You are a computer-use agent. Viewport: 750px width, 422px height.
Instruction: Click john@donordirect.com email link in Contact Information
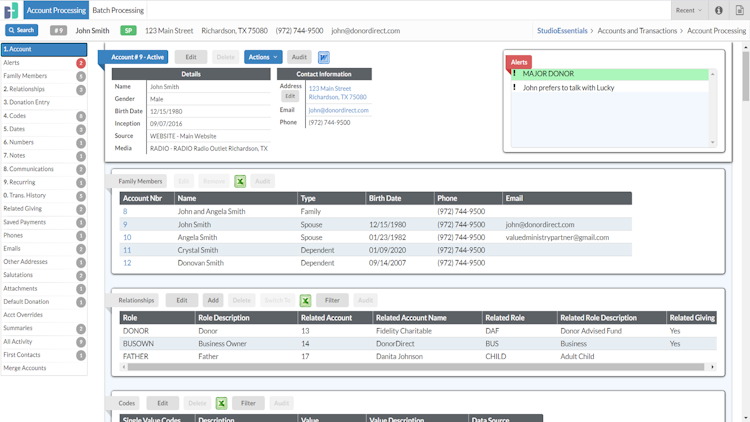tap(339, 111)
